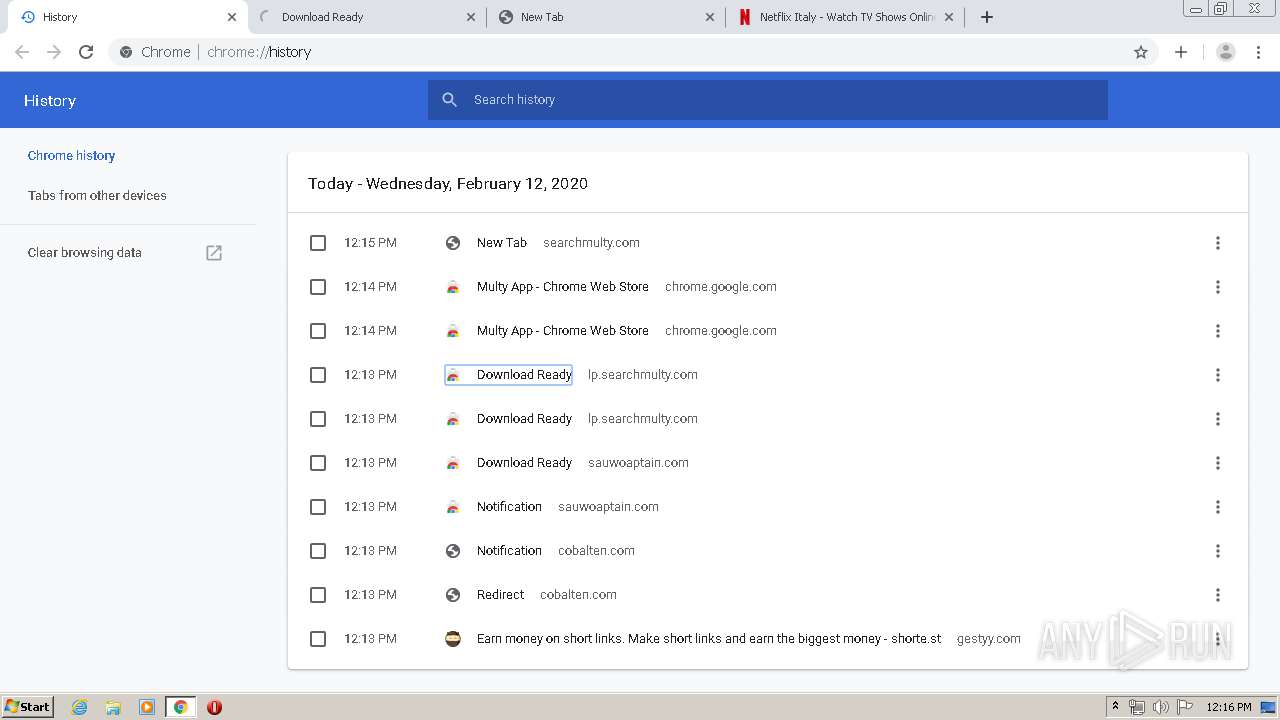Open external link icon beside Clear browsing data
Viewport: 1280px width, 720px height.
pos(214,253)
